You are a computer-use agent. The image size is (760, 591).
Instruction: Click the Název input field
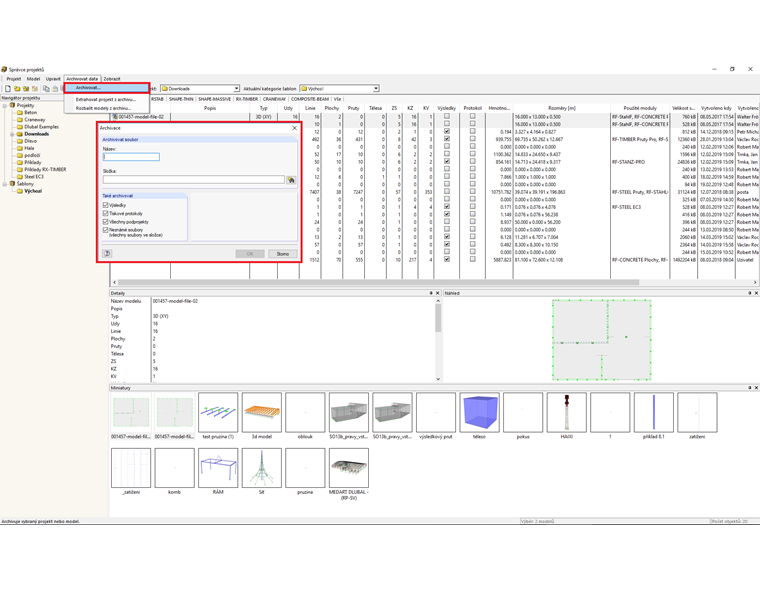point(131,157)
